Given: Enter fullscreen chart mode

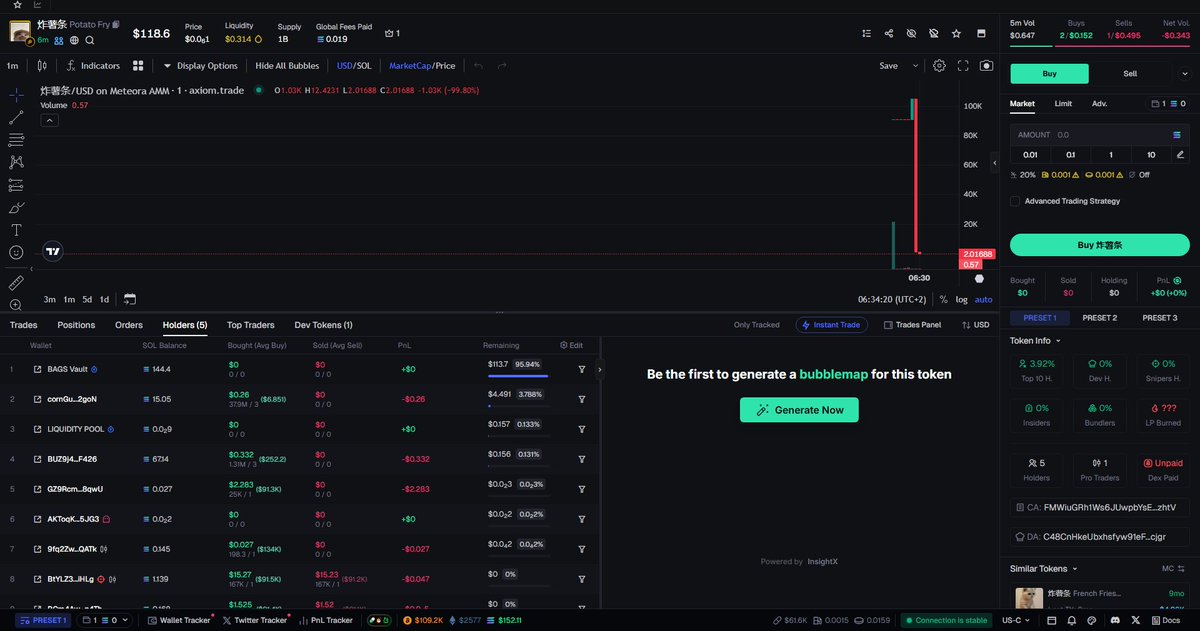Looking at the screenshot, I should tap(963, 66).
